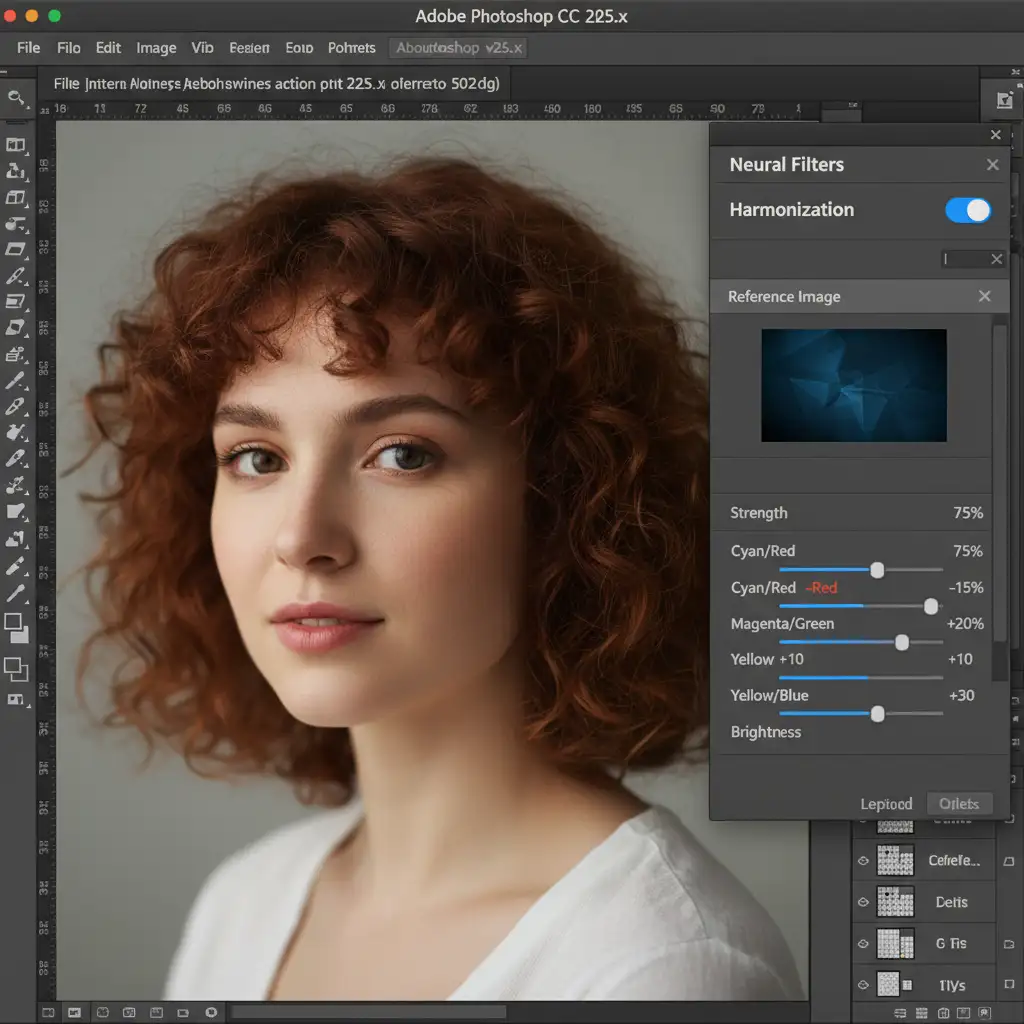Open the Image menu
This screenshot has height=1024, width=1024.
156,48
